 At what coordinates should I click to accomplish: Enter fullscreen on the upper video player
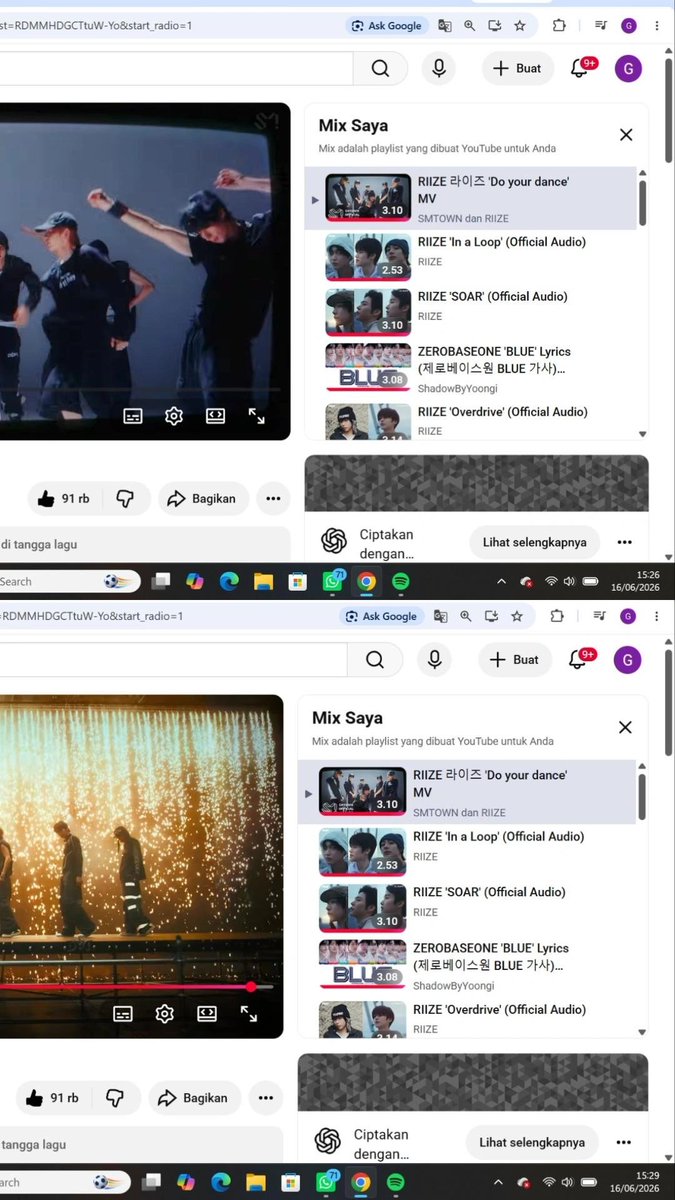[x=256, y=416]
